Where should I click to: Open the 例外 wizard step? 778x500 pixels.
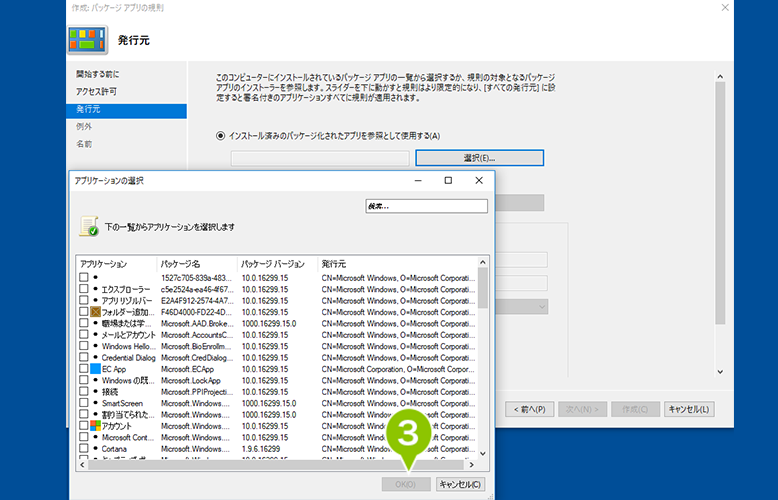coord(84,126)
